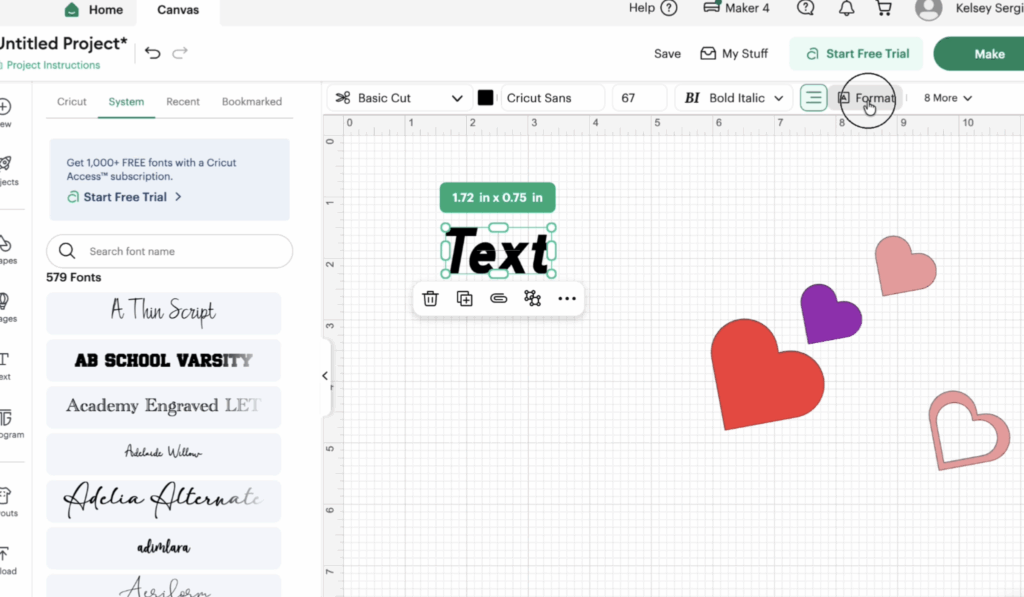This screenshot has height=597, width=1024.
Task: Click the chat help bubble icon
Action: (x=806, y=8)
